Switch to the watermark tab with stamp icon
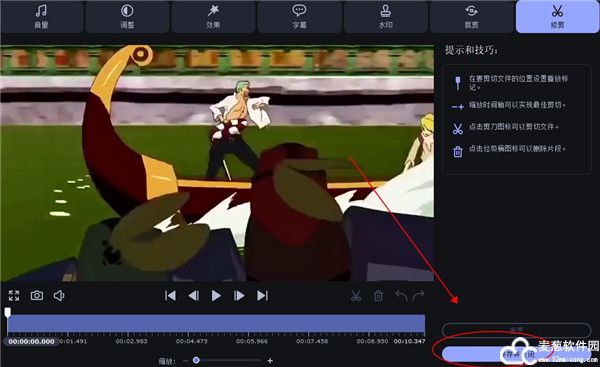This screenshot has width=600, height=367. pos(385,16)
